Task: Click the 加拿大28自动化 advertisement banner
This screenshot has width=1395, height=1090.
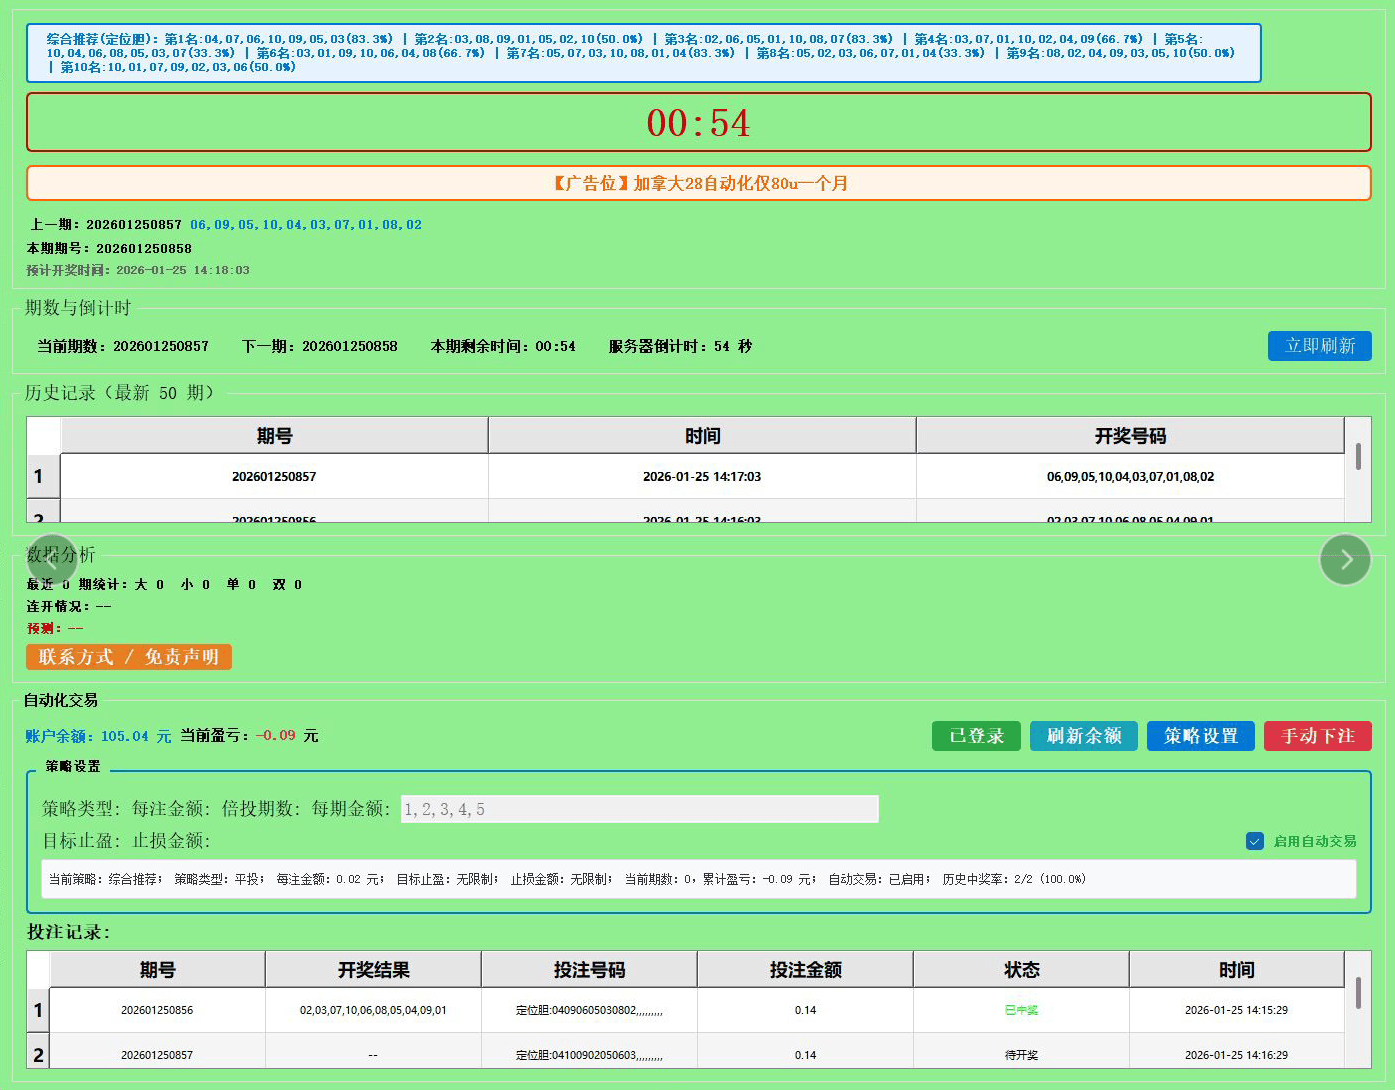Action: [x=698, y=183]
